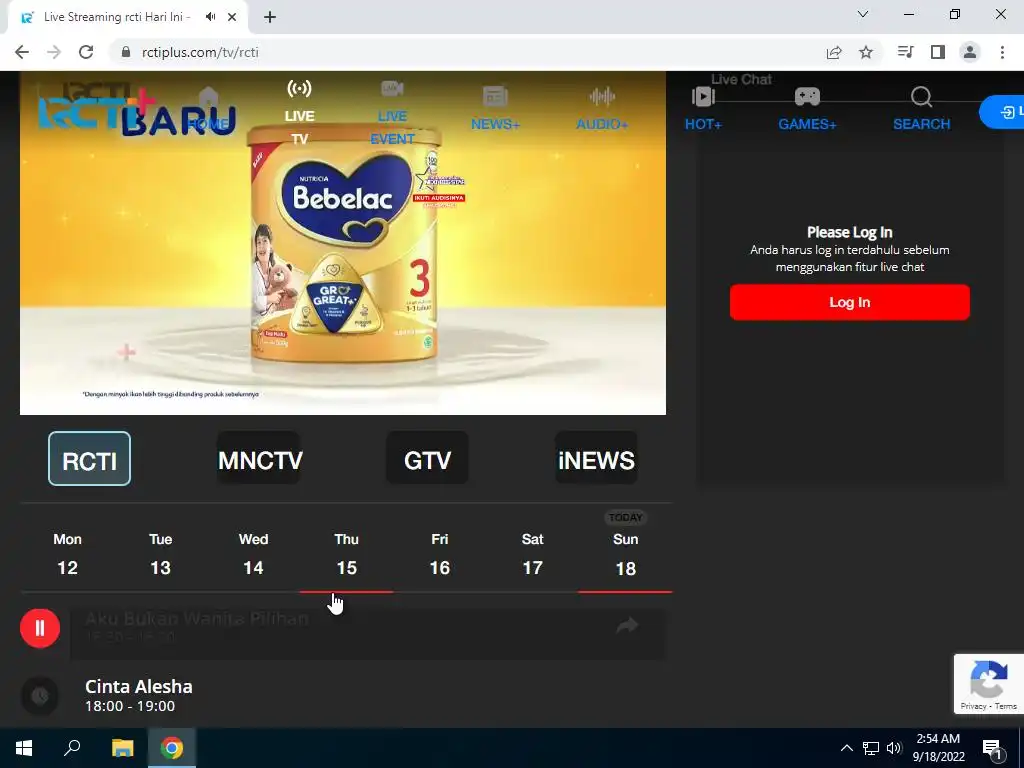The image size is (1024, 768).
Task: Bookmark this page with star icon
Action: pos(866,52)
